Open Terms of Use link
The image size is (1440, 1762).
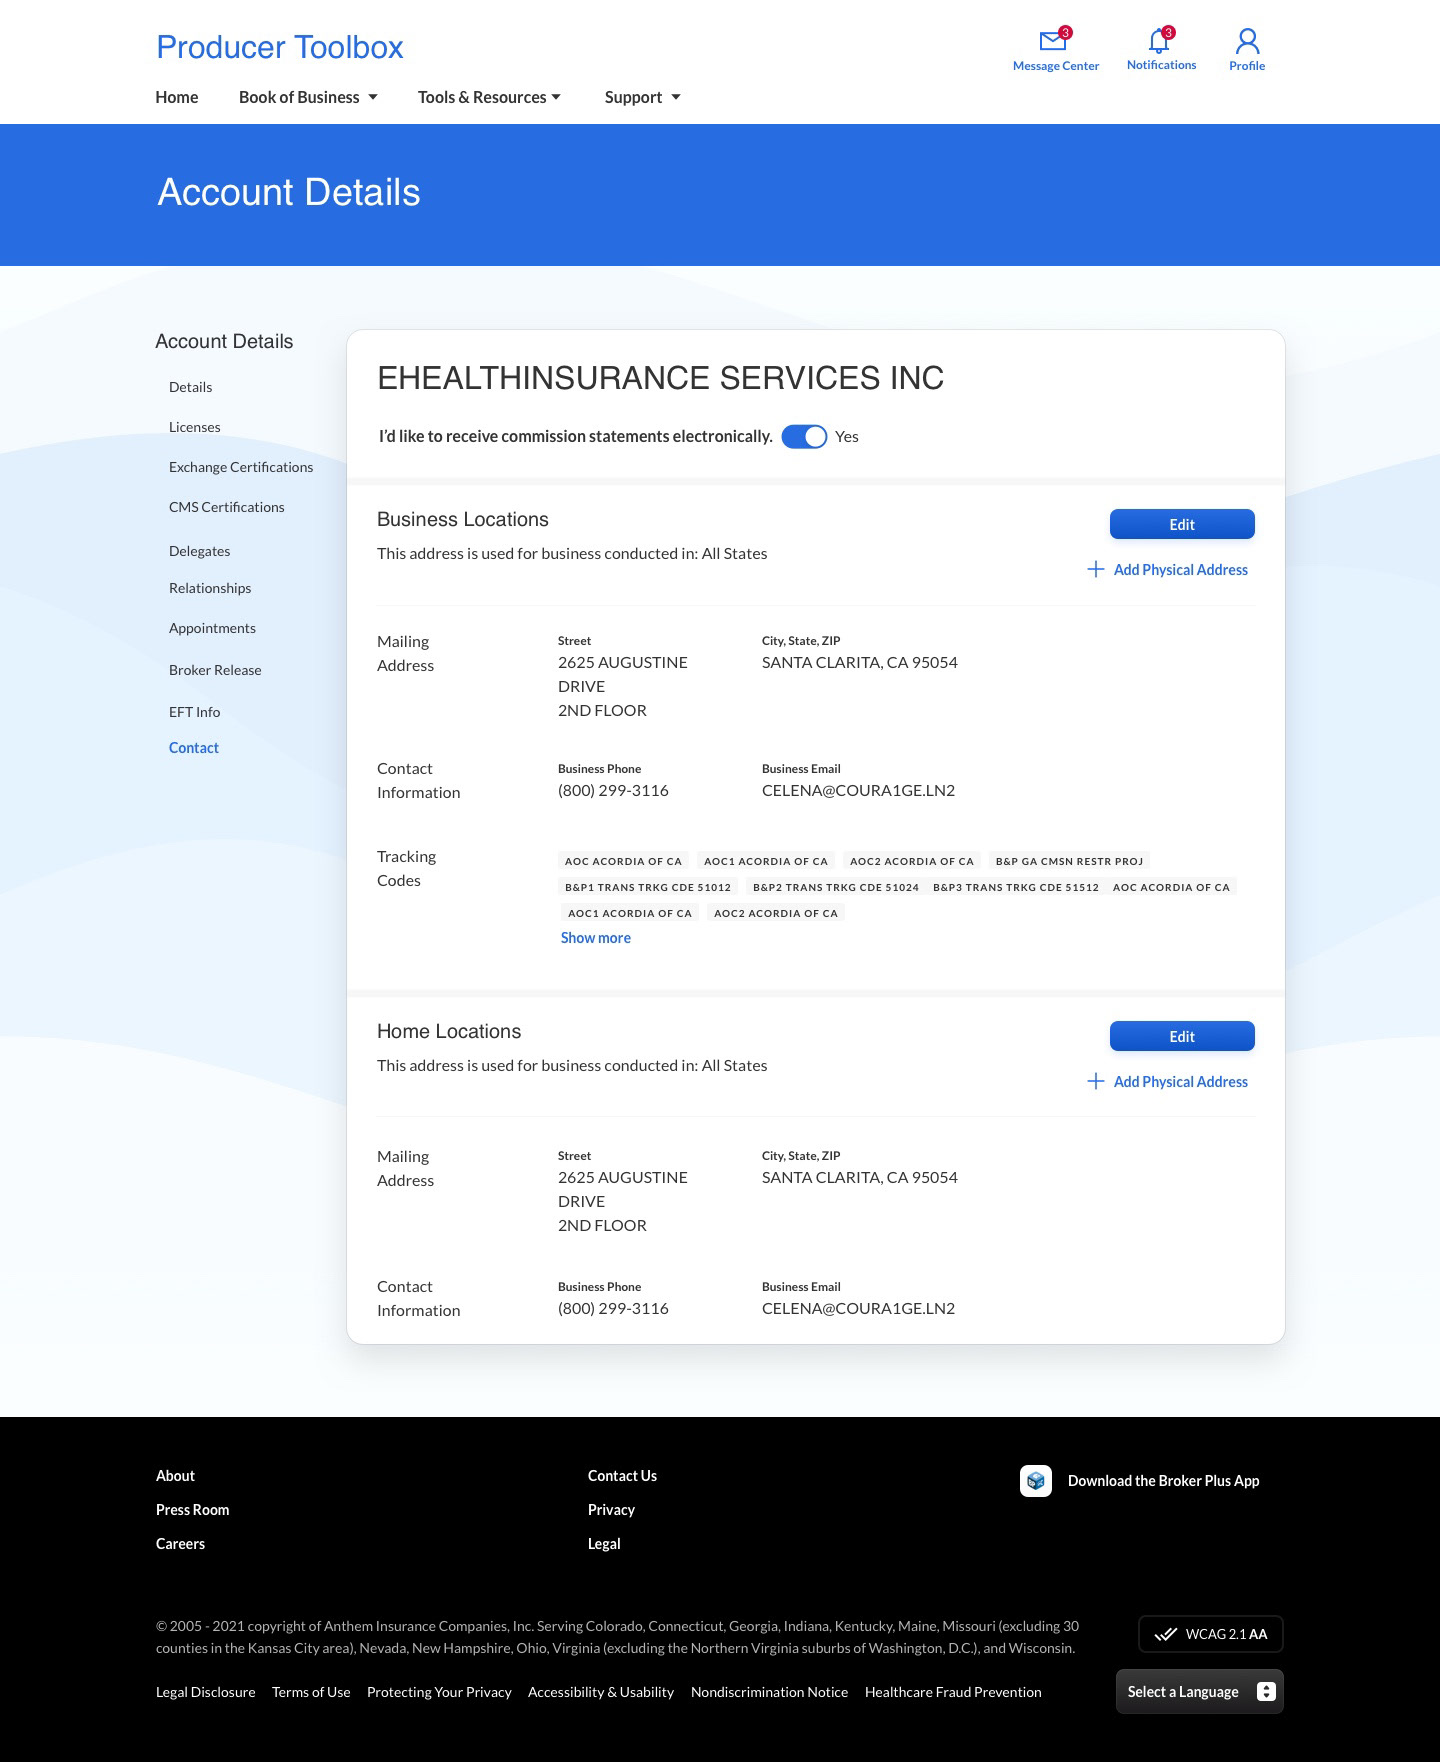click(x=311, y=1692)
